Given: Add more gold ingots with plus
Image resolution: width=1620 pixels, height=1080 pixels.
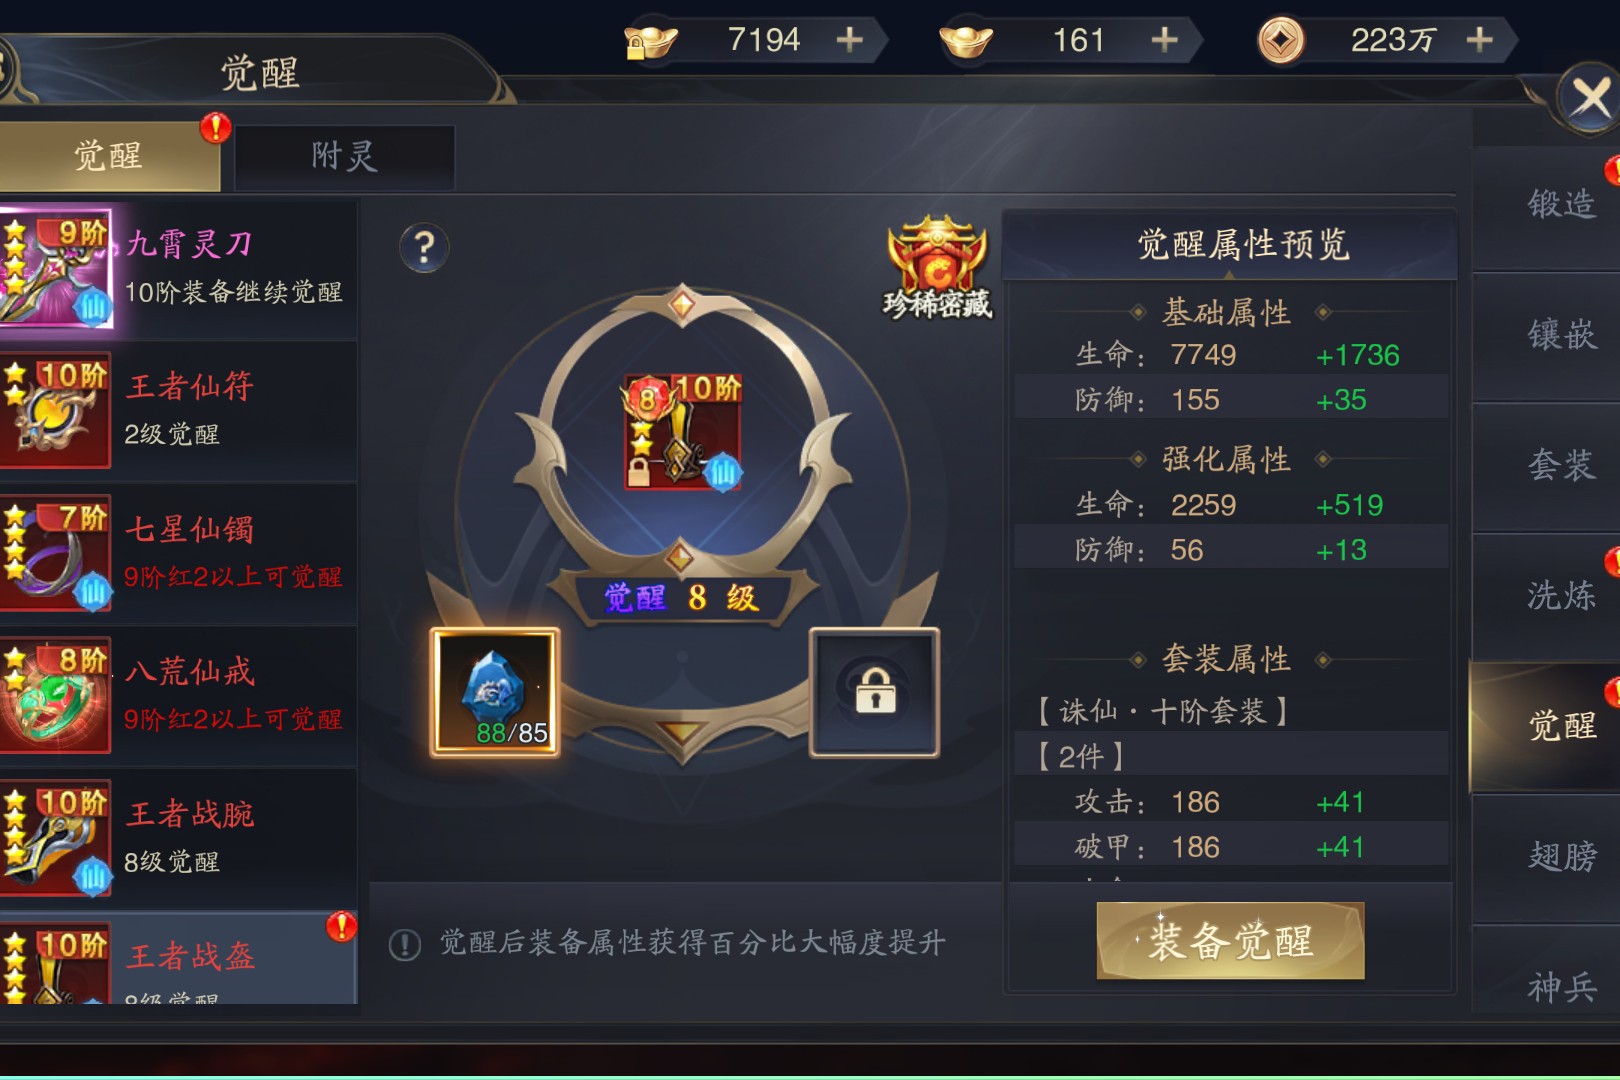Looking at the screenshot, I should [1164, 40].
